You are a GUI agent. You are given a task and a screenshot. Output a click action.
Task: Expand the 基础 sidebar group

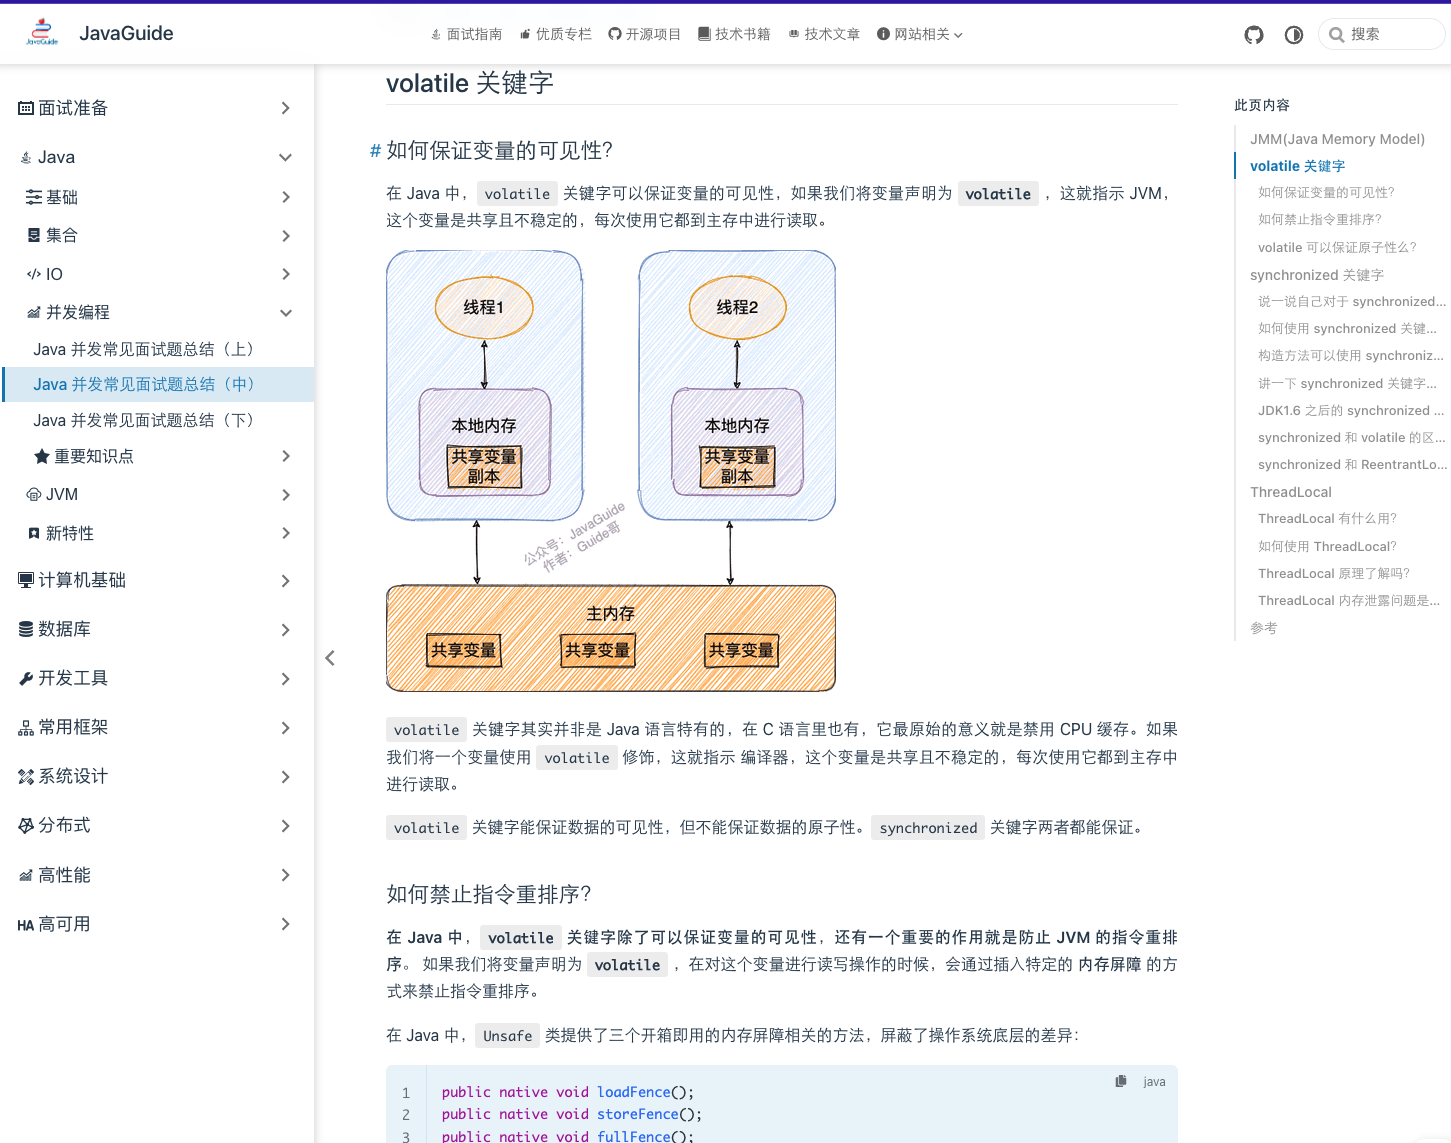pos(159,197)
